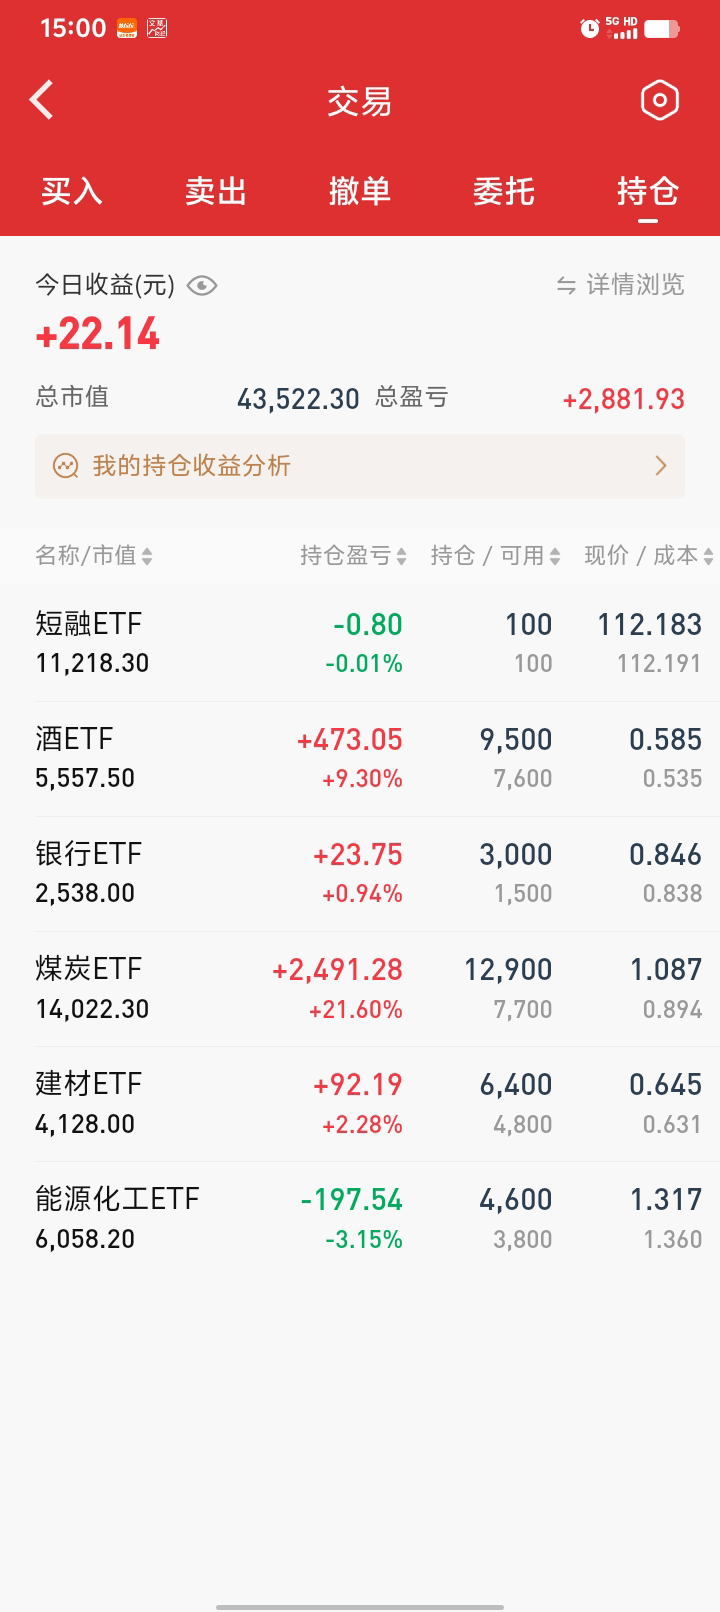
Task: Tap the back arrow icon
Action: coord(42,100)
